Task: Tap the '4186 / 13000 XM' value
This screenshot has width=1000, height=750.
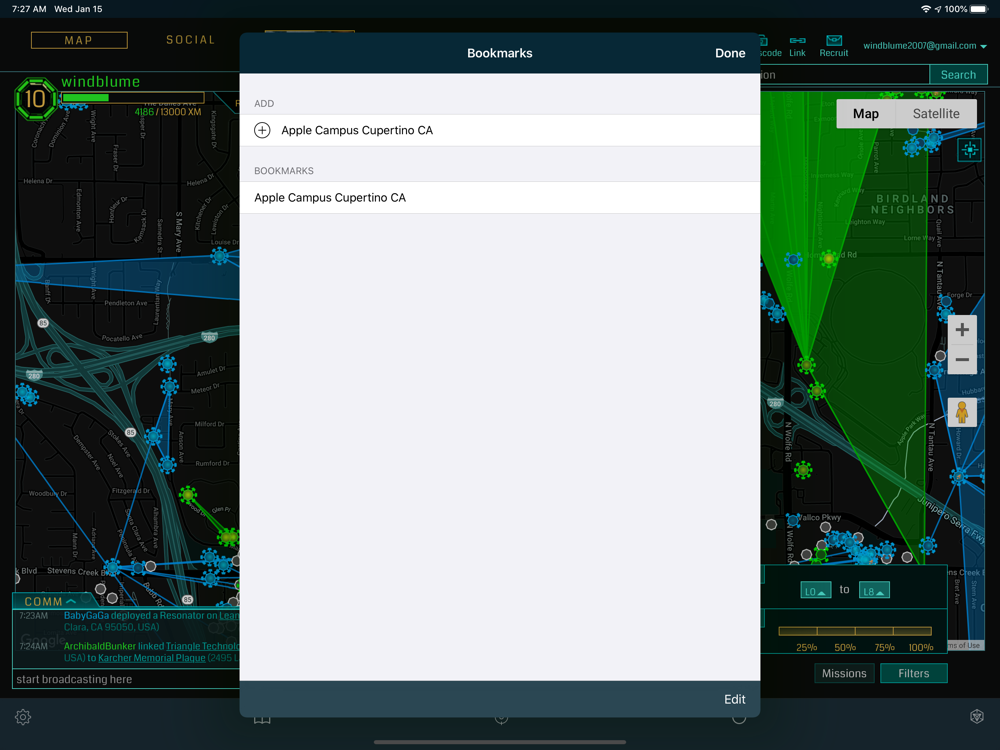Action: click(x=168, y=112)
